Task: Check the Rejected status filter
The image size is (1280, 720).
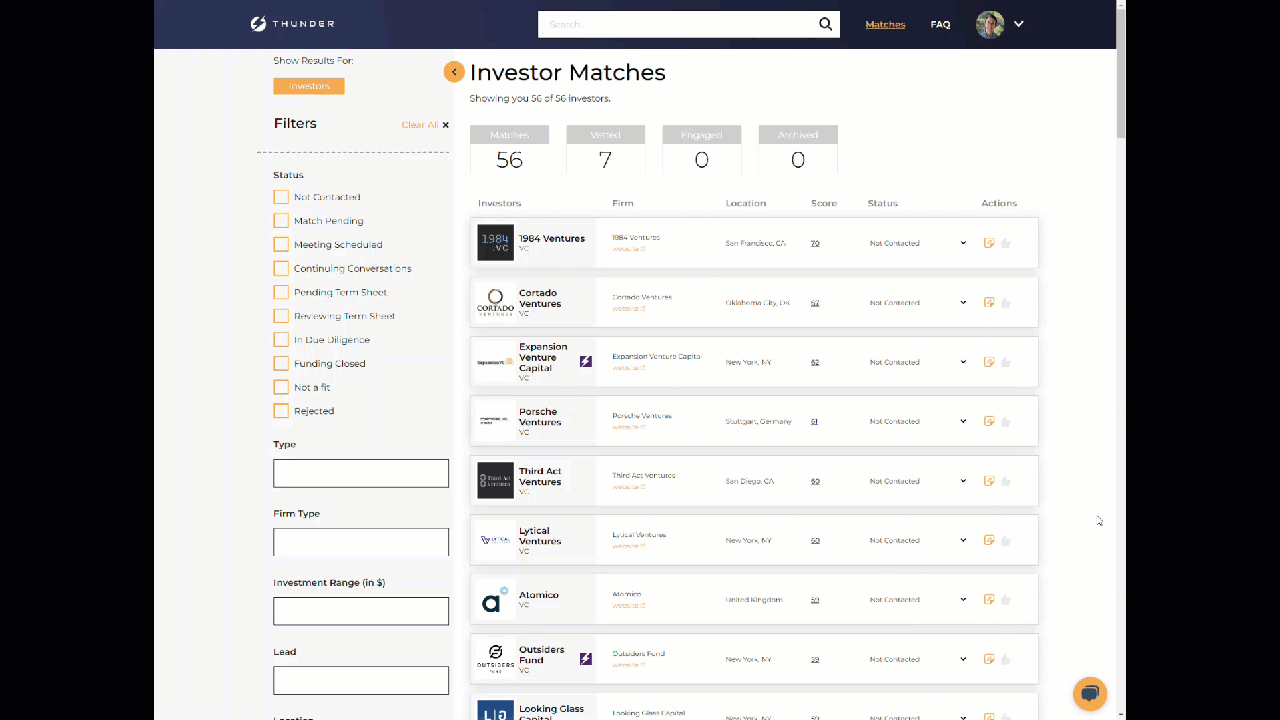Action: [281, 411]
